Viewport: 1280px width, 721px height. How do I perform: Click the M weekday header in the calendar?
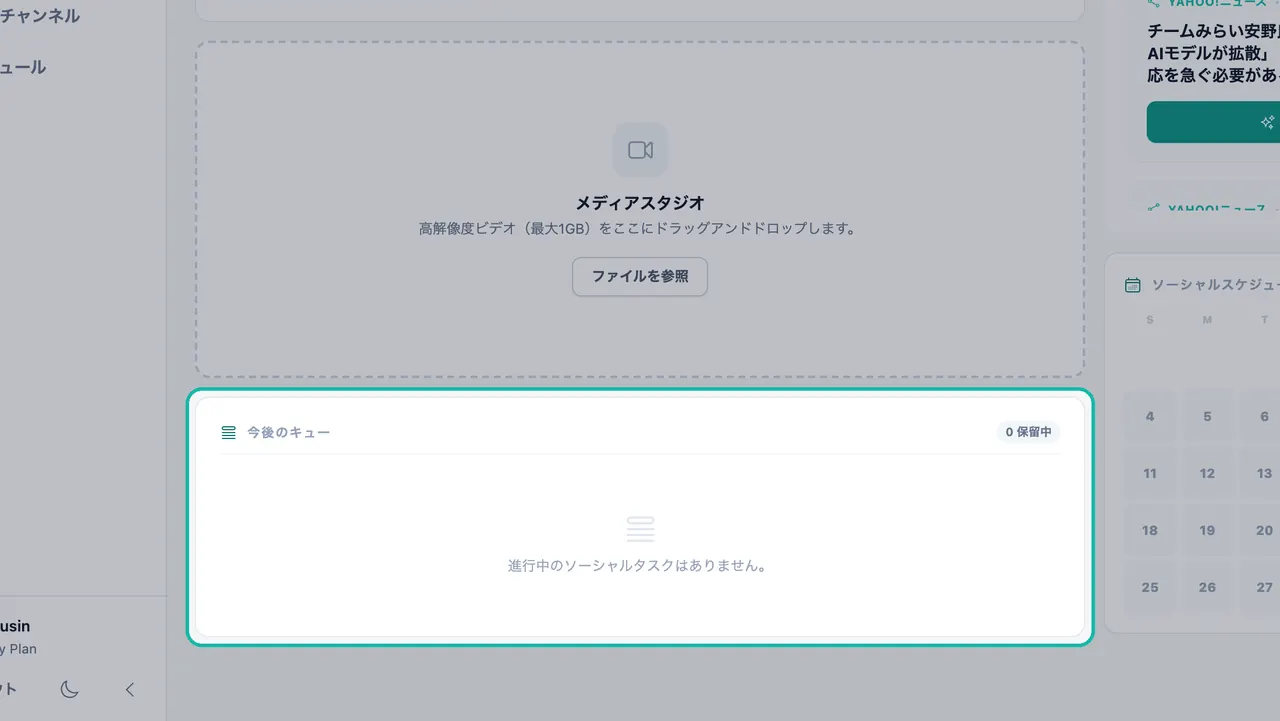[x=1207, y=320]
